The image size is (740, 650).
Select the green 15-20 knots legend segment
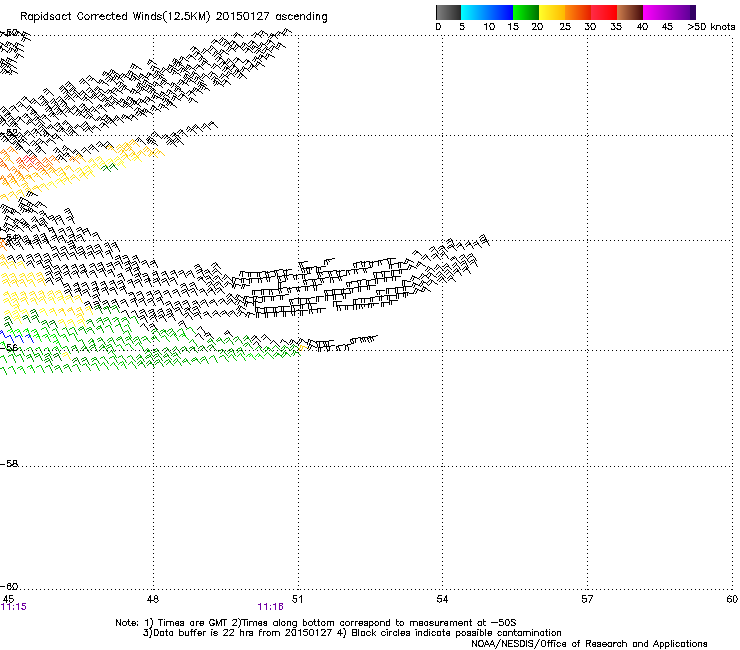point(526,12)
